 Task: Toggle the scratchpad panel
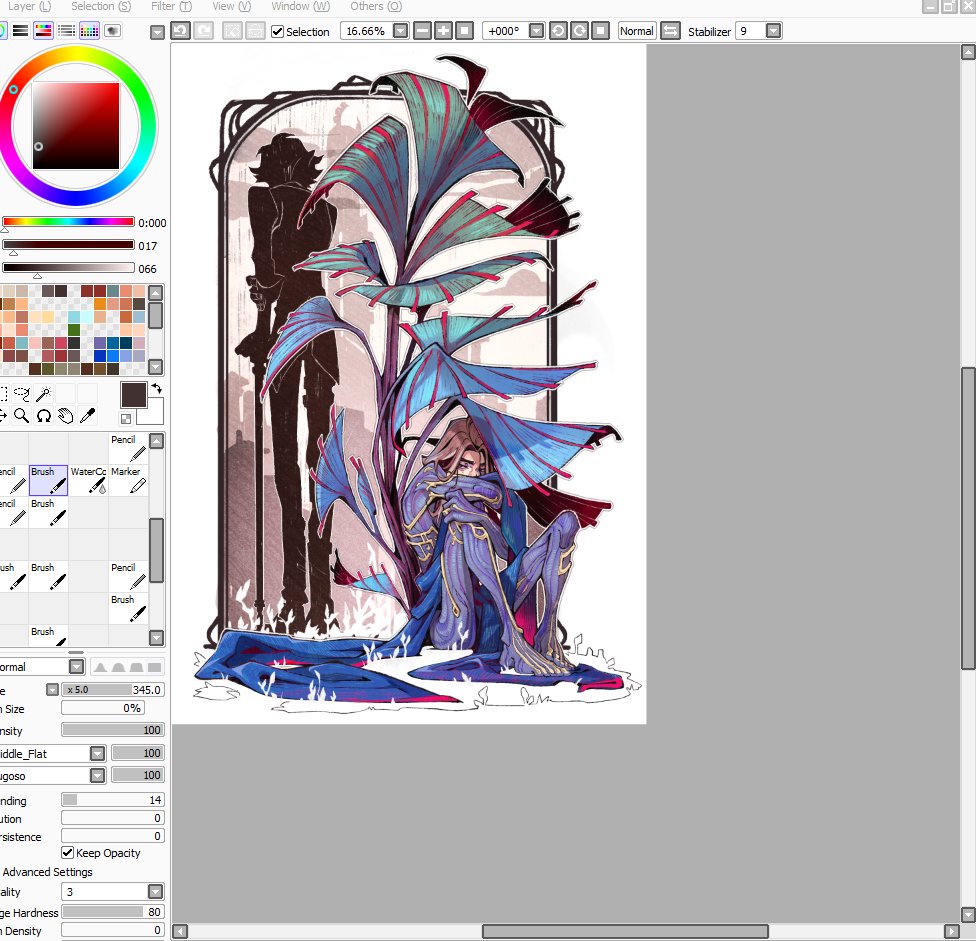pos(113,30)
